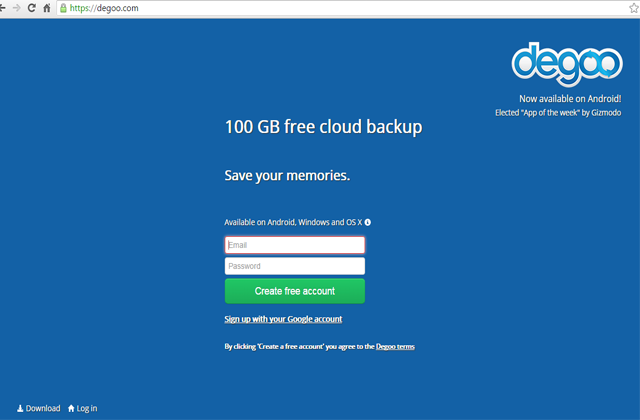Go to the browser home page icon

[47, 8]
